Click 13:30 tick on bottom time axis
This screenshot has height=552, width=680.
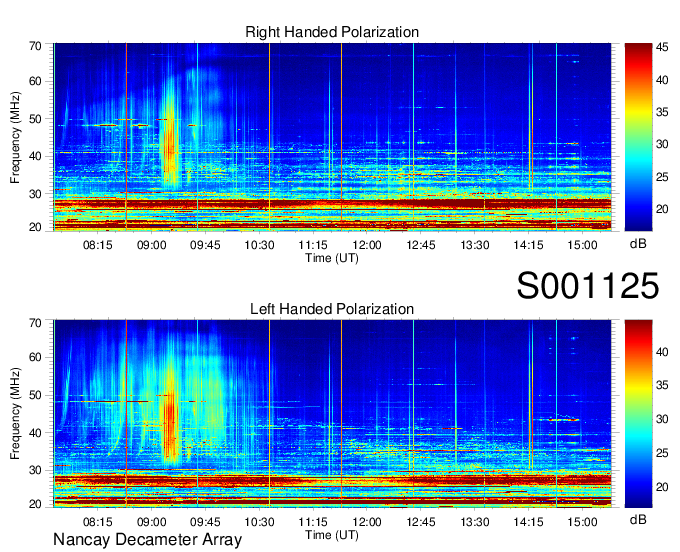tap(474, 522)
